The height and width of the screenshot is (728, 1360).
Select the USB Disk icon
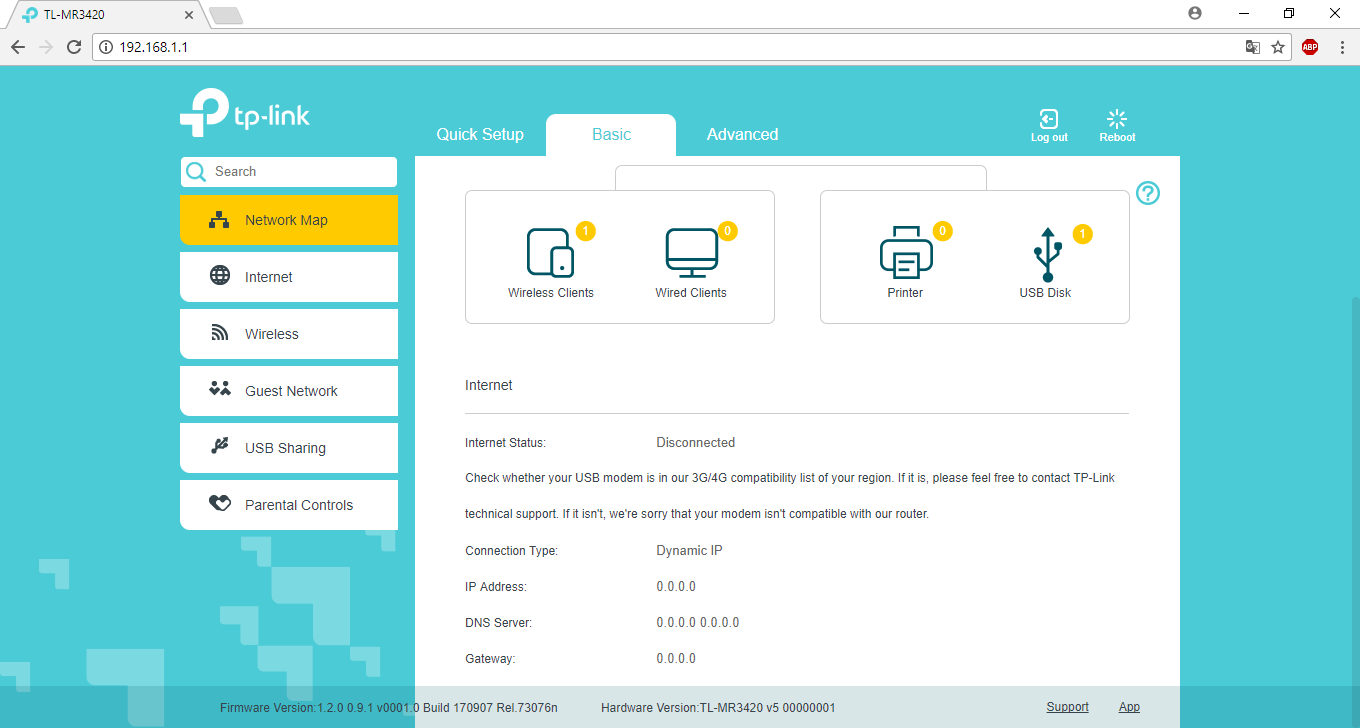click(x=1046, y=255)
